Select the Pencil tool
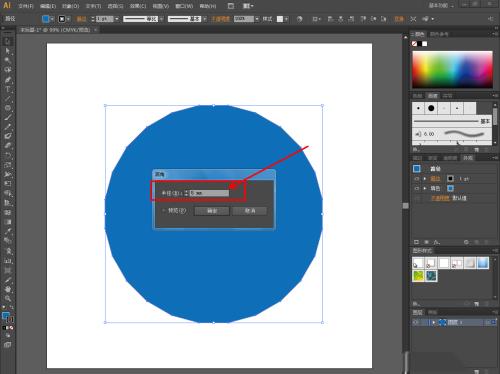Image resolution: width=500 pixels, height=374 pixels. coord(8,127)
